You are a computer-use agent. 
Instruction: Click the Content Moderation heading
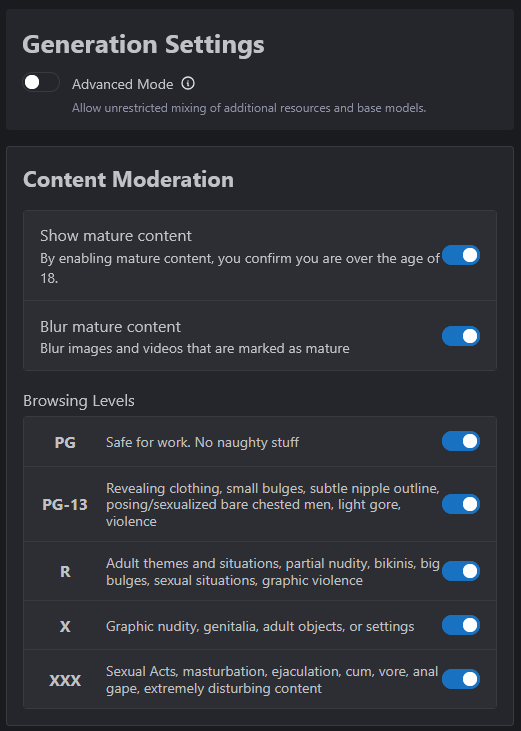(x=129, y=179)
